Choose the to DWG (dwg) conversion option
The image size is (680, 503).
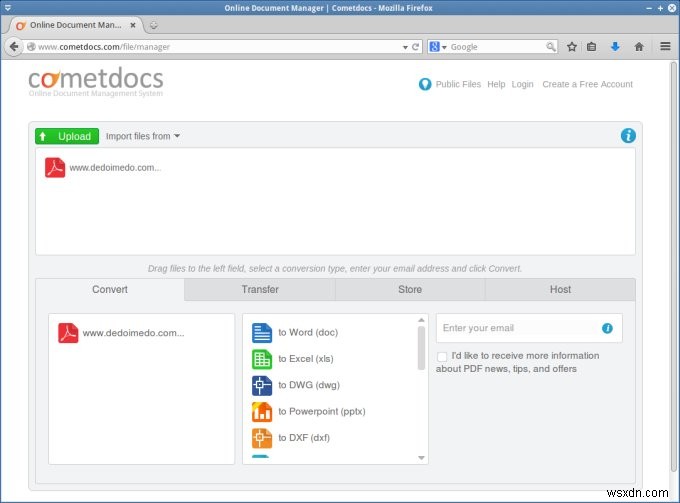click(x=309, y=385)
